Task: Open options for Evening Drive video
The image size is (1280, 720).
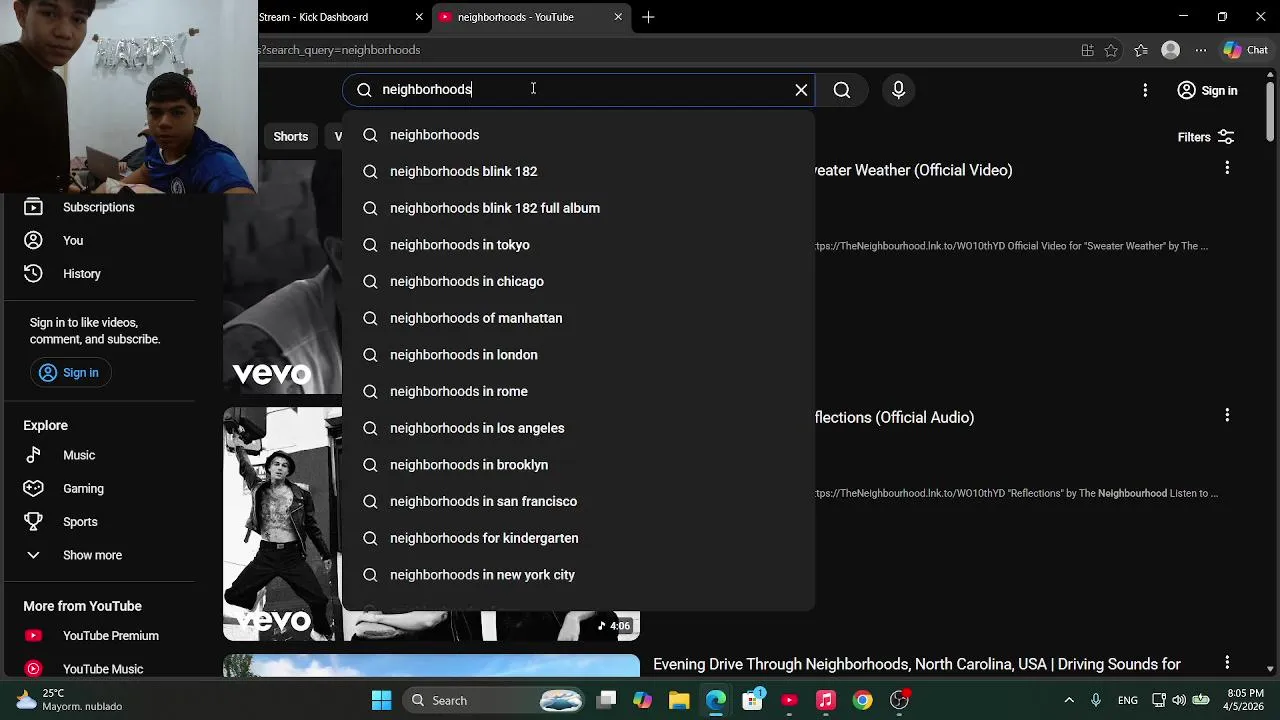Action: [1227, 663]
